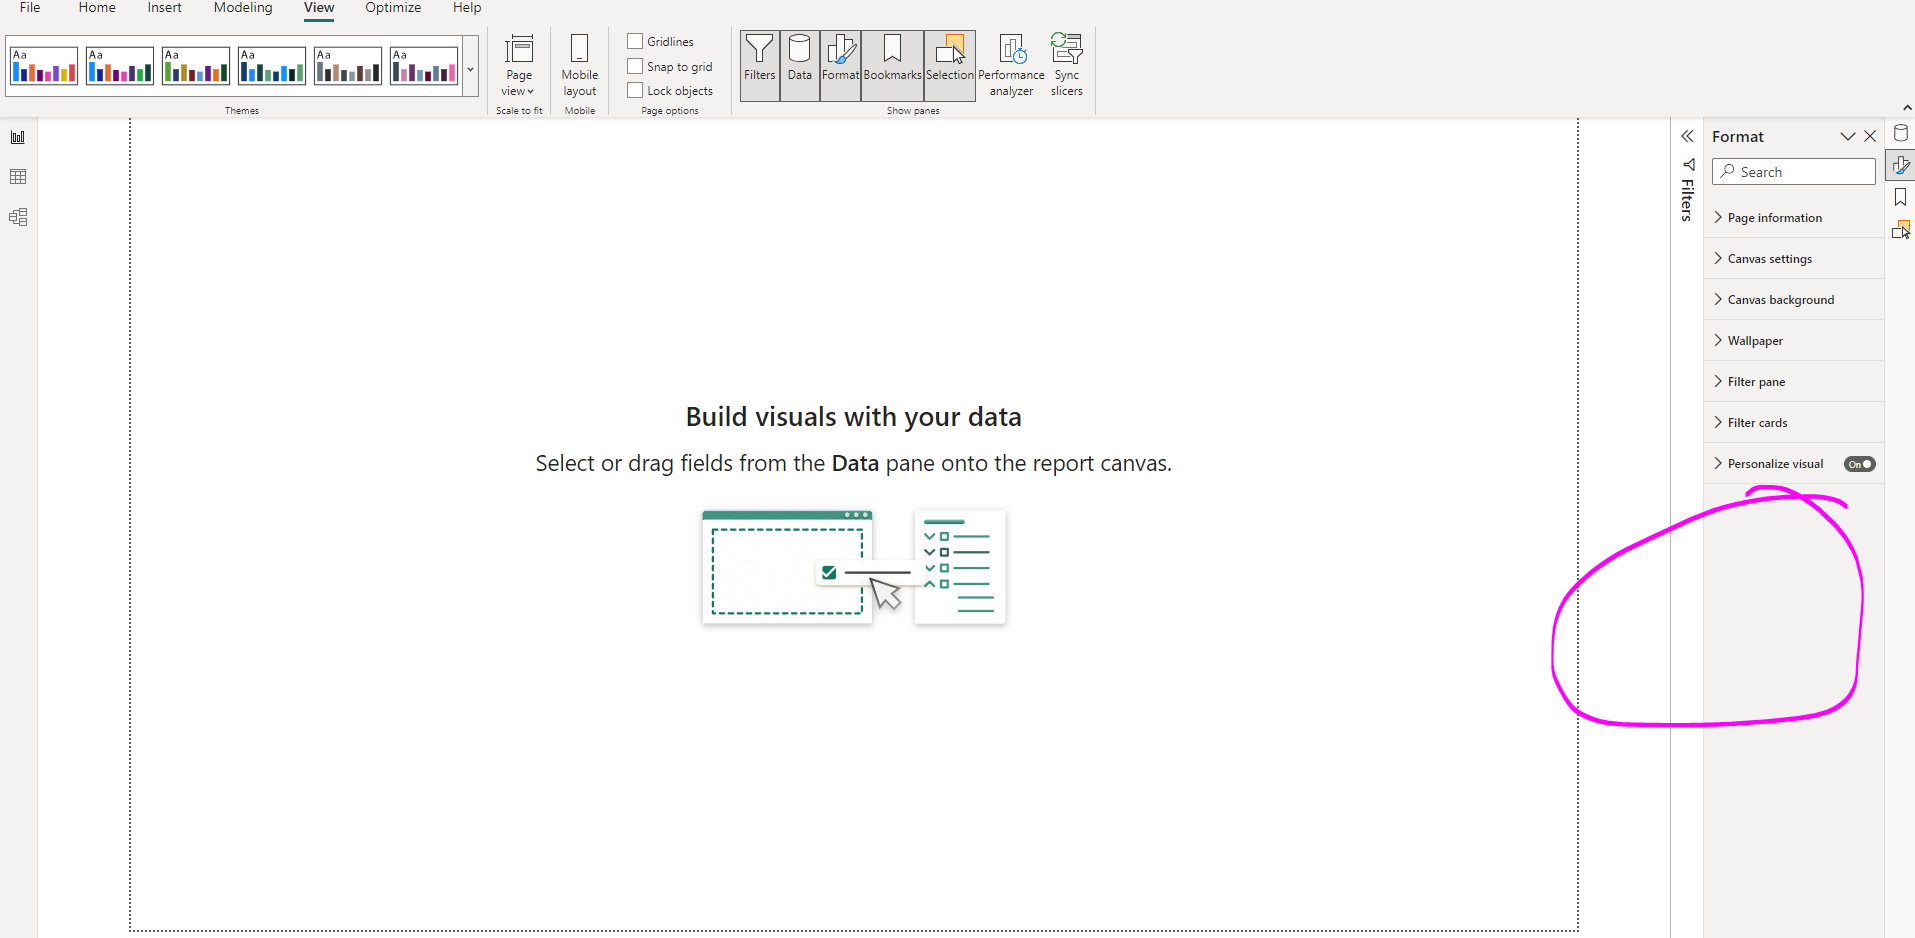Switch to Report view in left sidebar
Viewport: 1915px width, 938px height.
(18, 137)
